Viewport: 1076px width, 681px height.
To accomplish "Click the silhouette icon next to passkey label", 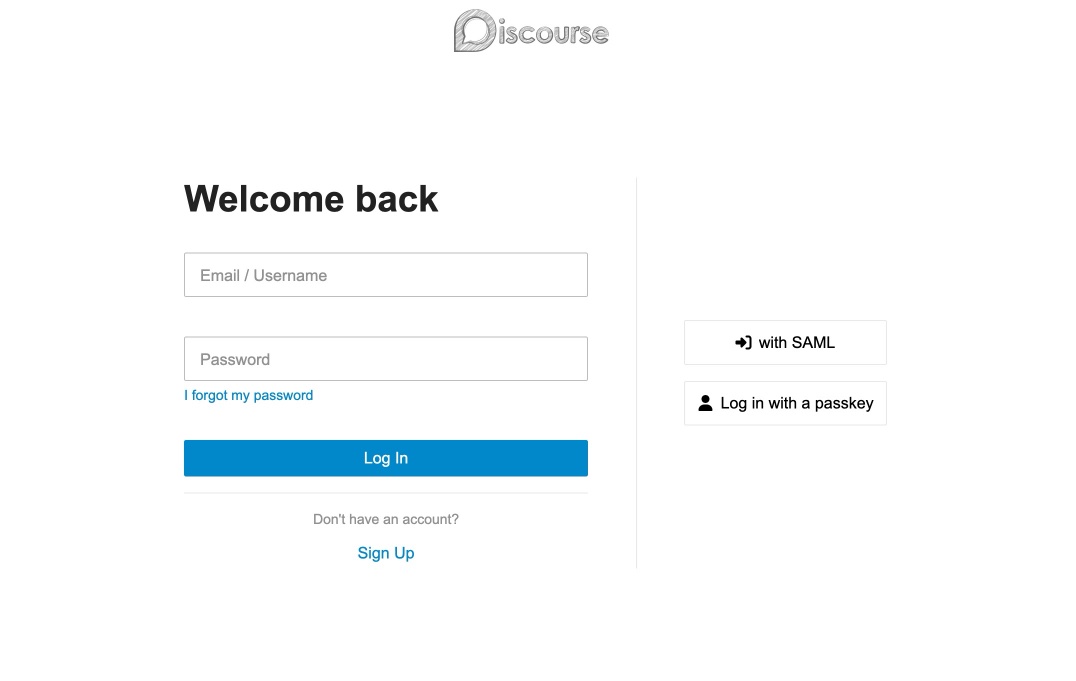I will point(706,403).
